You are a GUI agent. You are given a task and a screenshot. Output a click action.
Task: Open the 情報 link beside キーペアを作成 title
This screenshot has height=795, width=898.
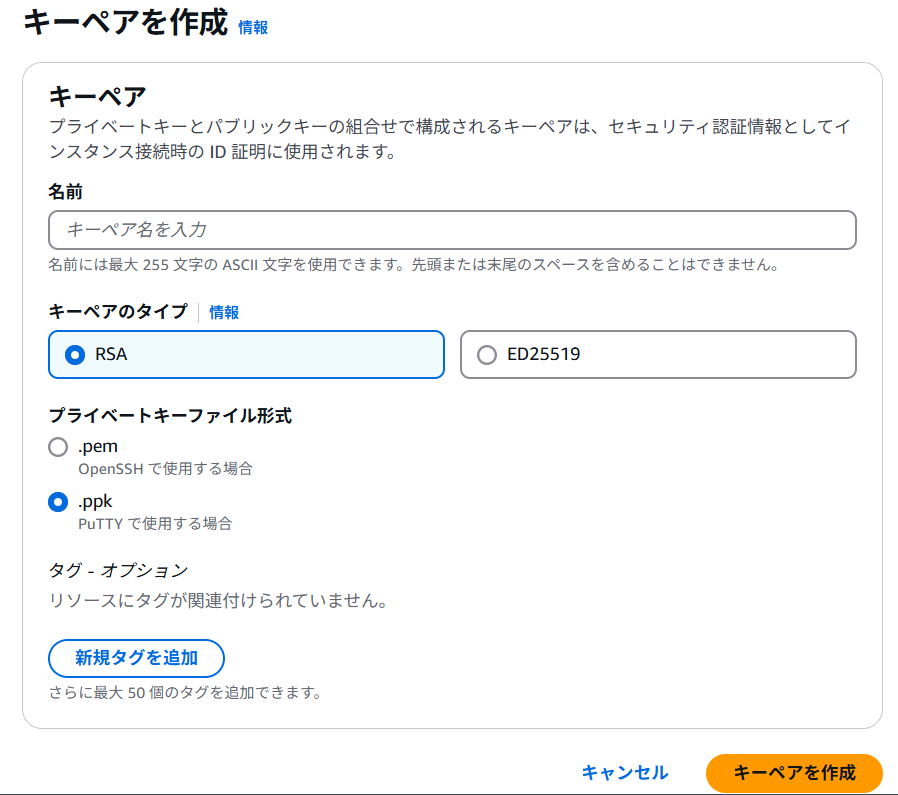pyautogui.click(x=253, y=27)
